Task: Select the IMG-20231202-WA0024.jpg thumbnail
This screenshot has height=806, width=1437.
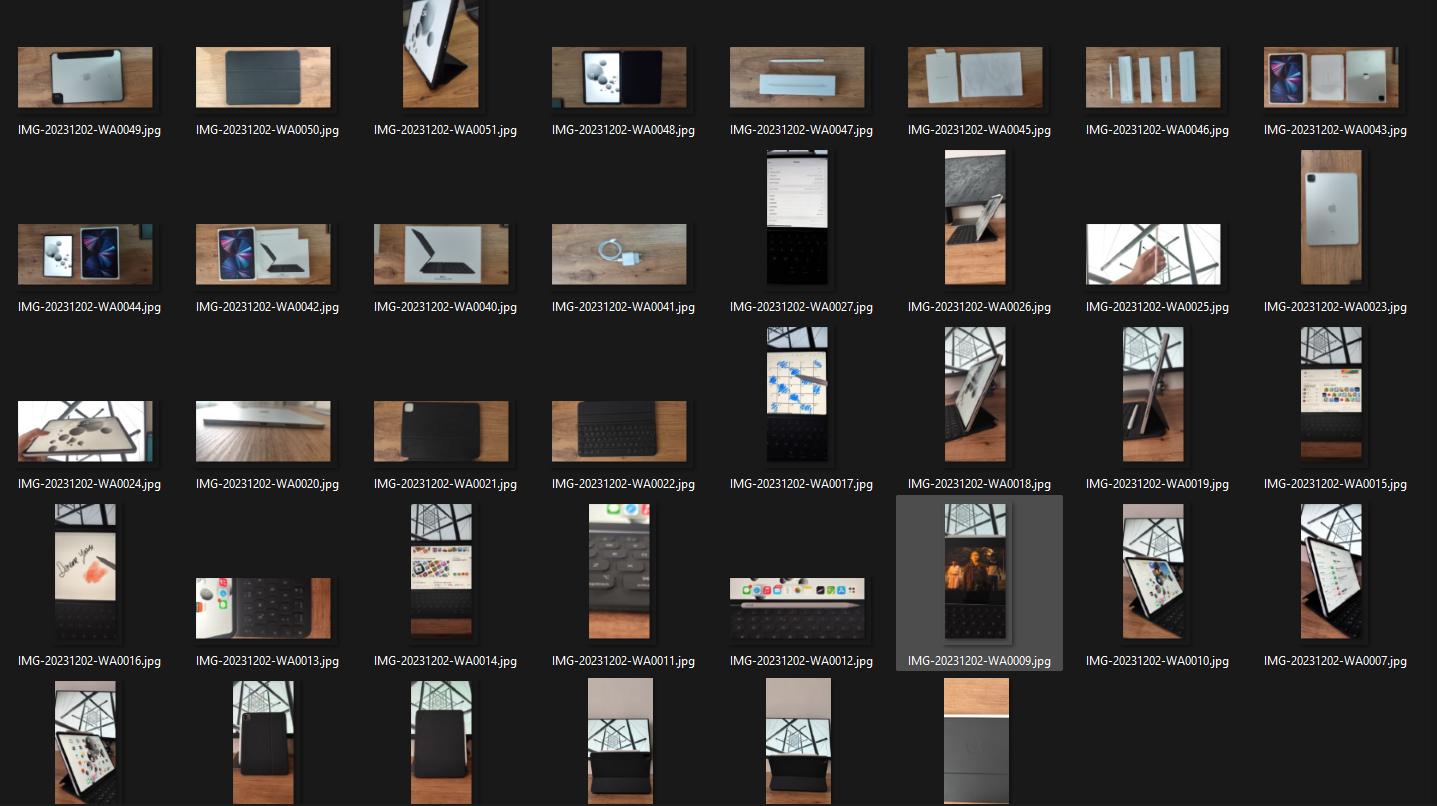Action: pos(85,431)
